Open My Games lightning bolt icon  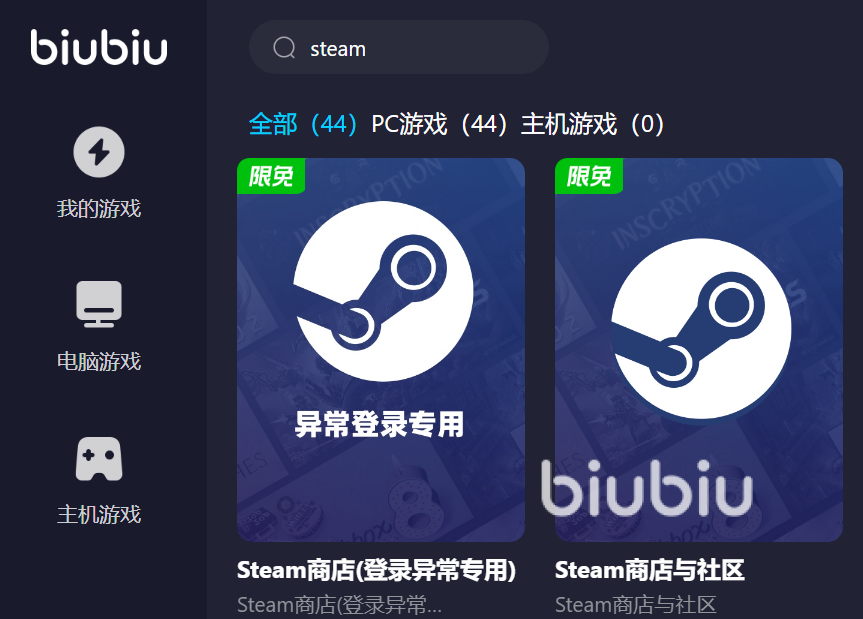99,152
